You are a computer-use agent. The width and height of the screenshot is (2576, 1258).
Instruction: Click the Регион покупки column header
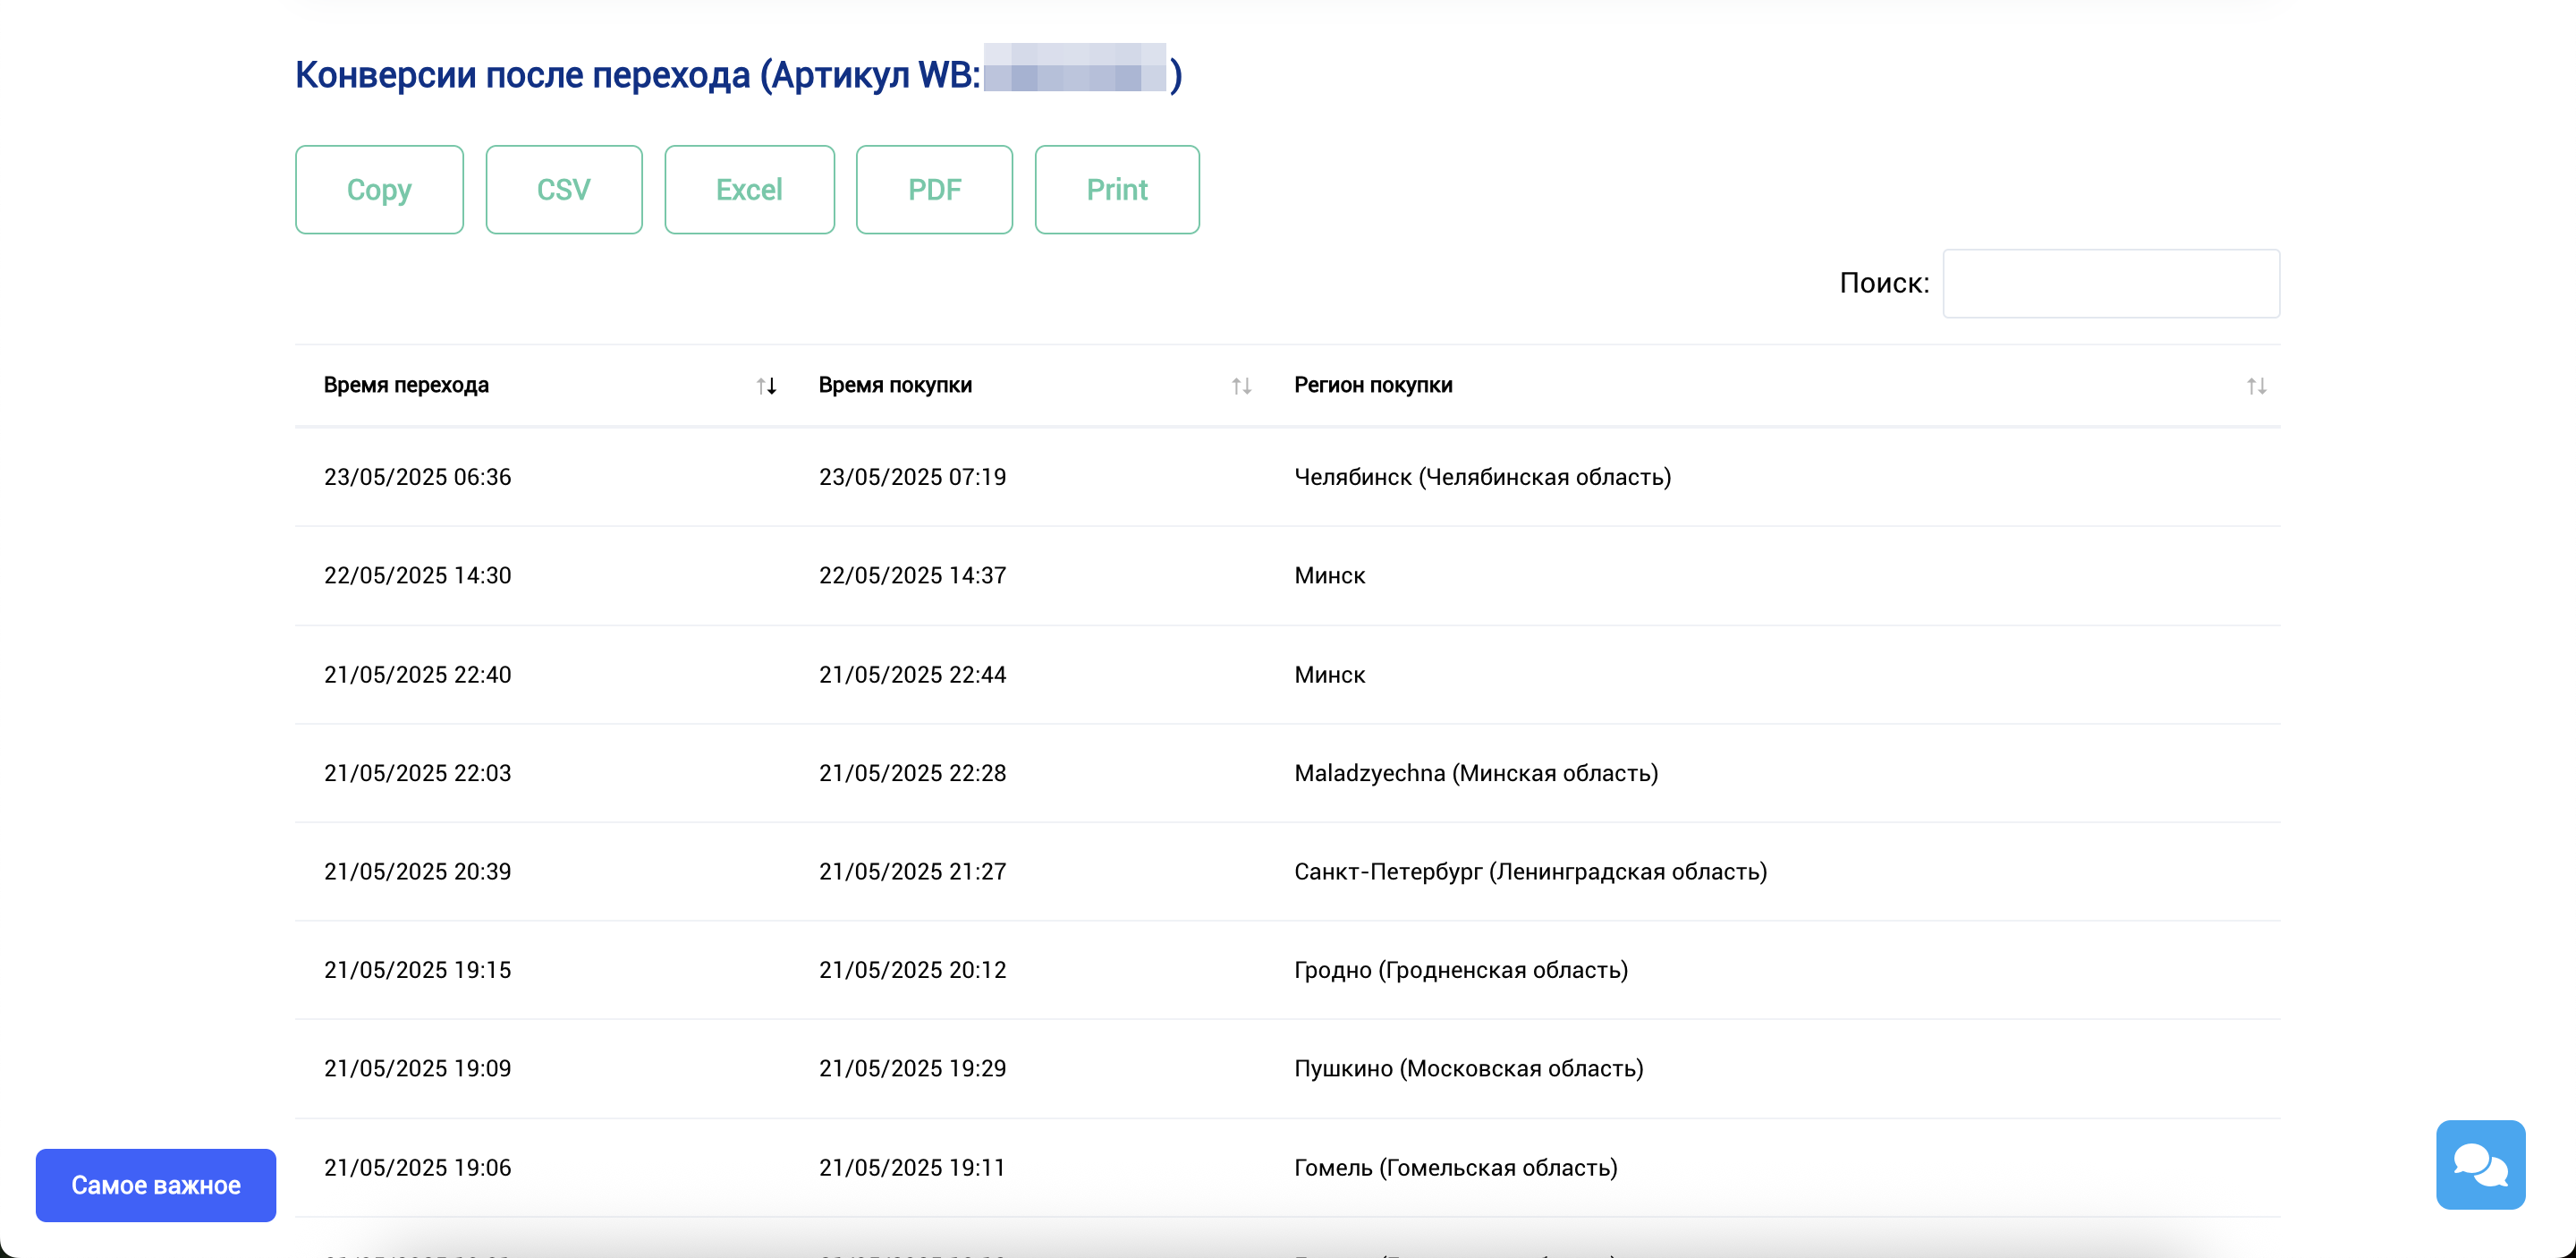1373,385
